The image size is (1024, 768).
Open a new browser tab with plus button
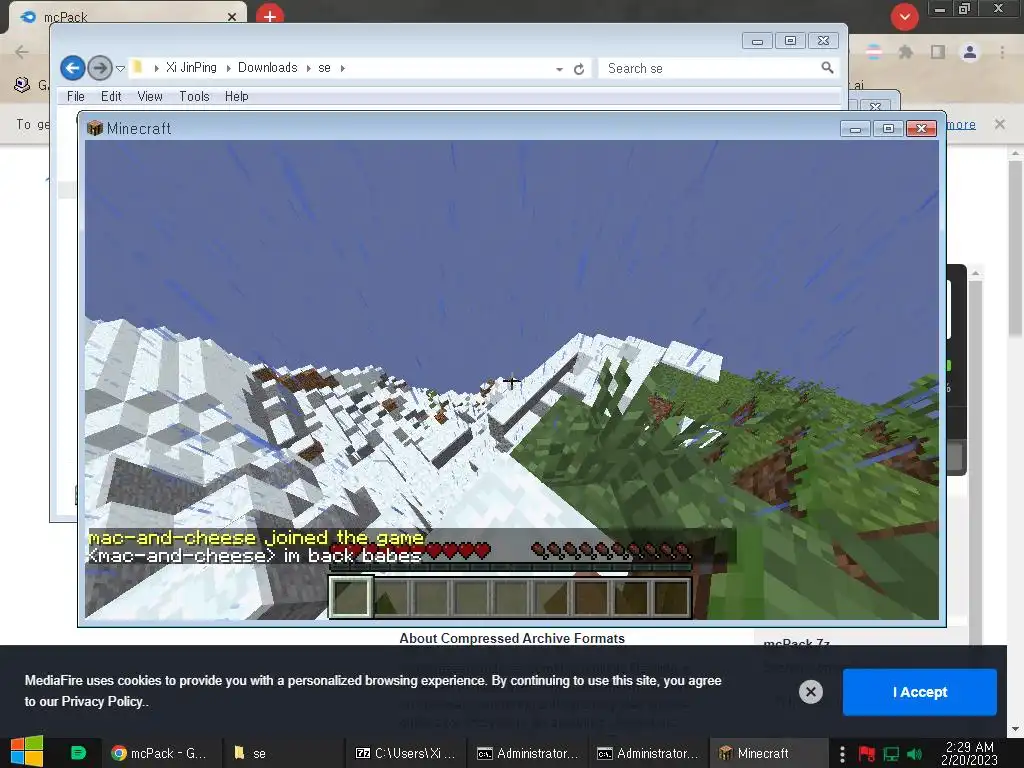point(270,16)
